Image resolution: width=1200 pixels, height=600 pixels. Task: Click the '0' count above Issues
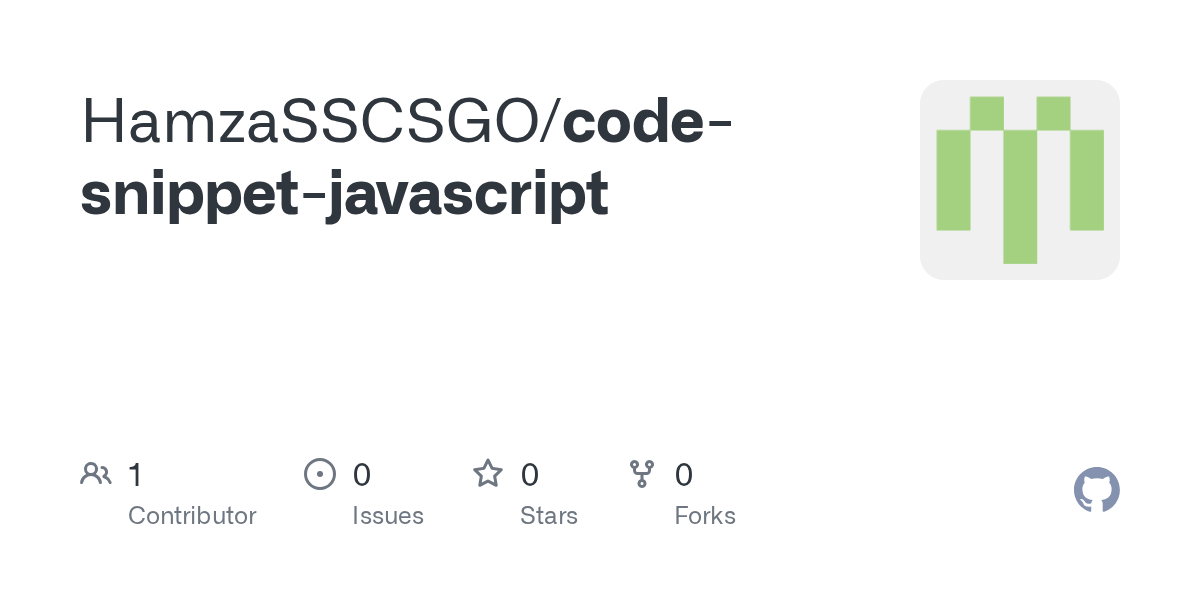click(362, 474)
